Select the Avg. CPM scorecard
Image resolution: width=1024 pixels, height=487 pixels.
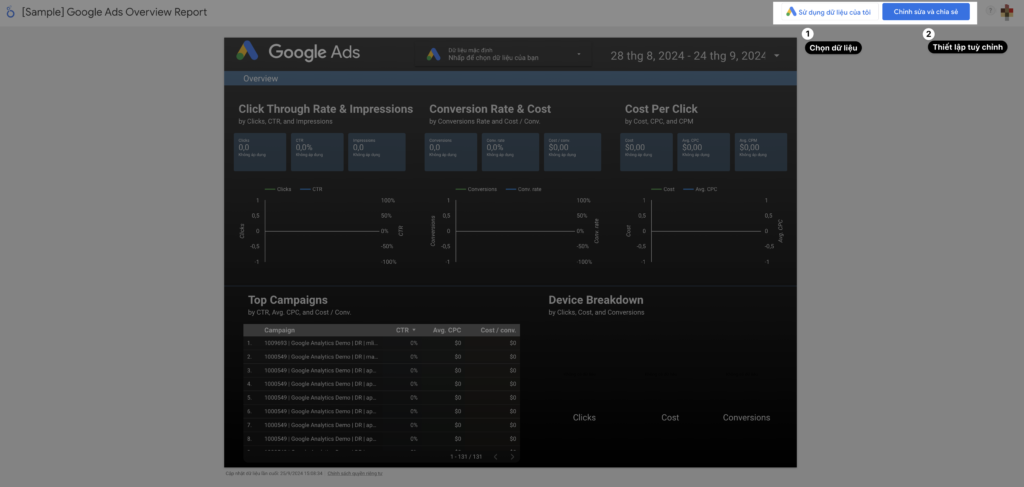click(761, 152)
